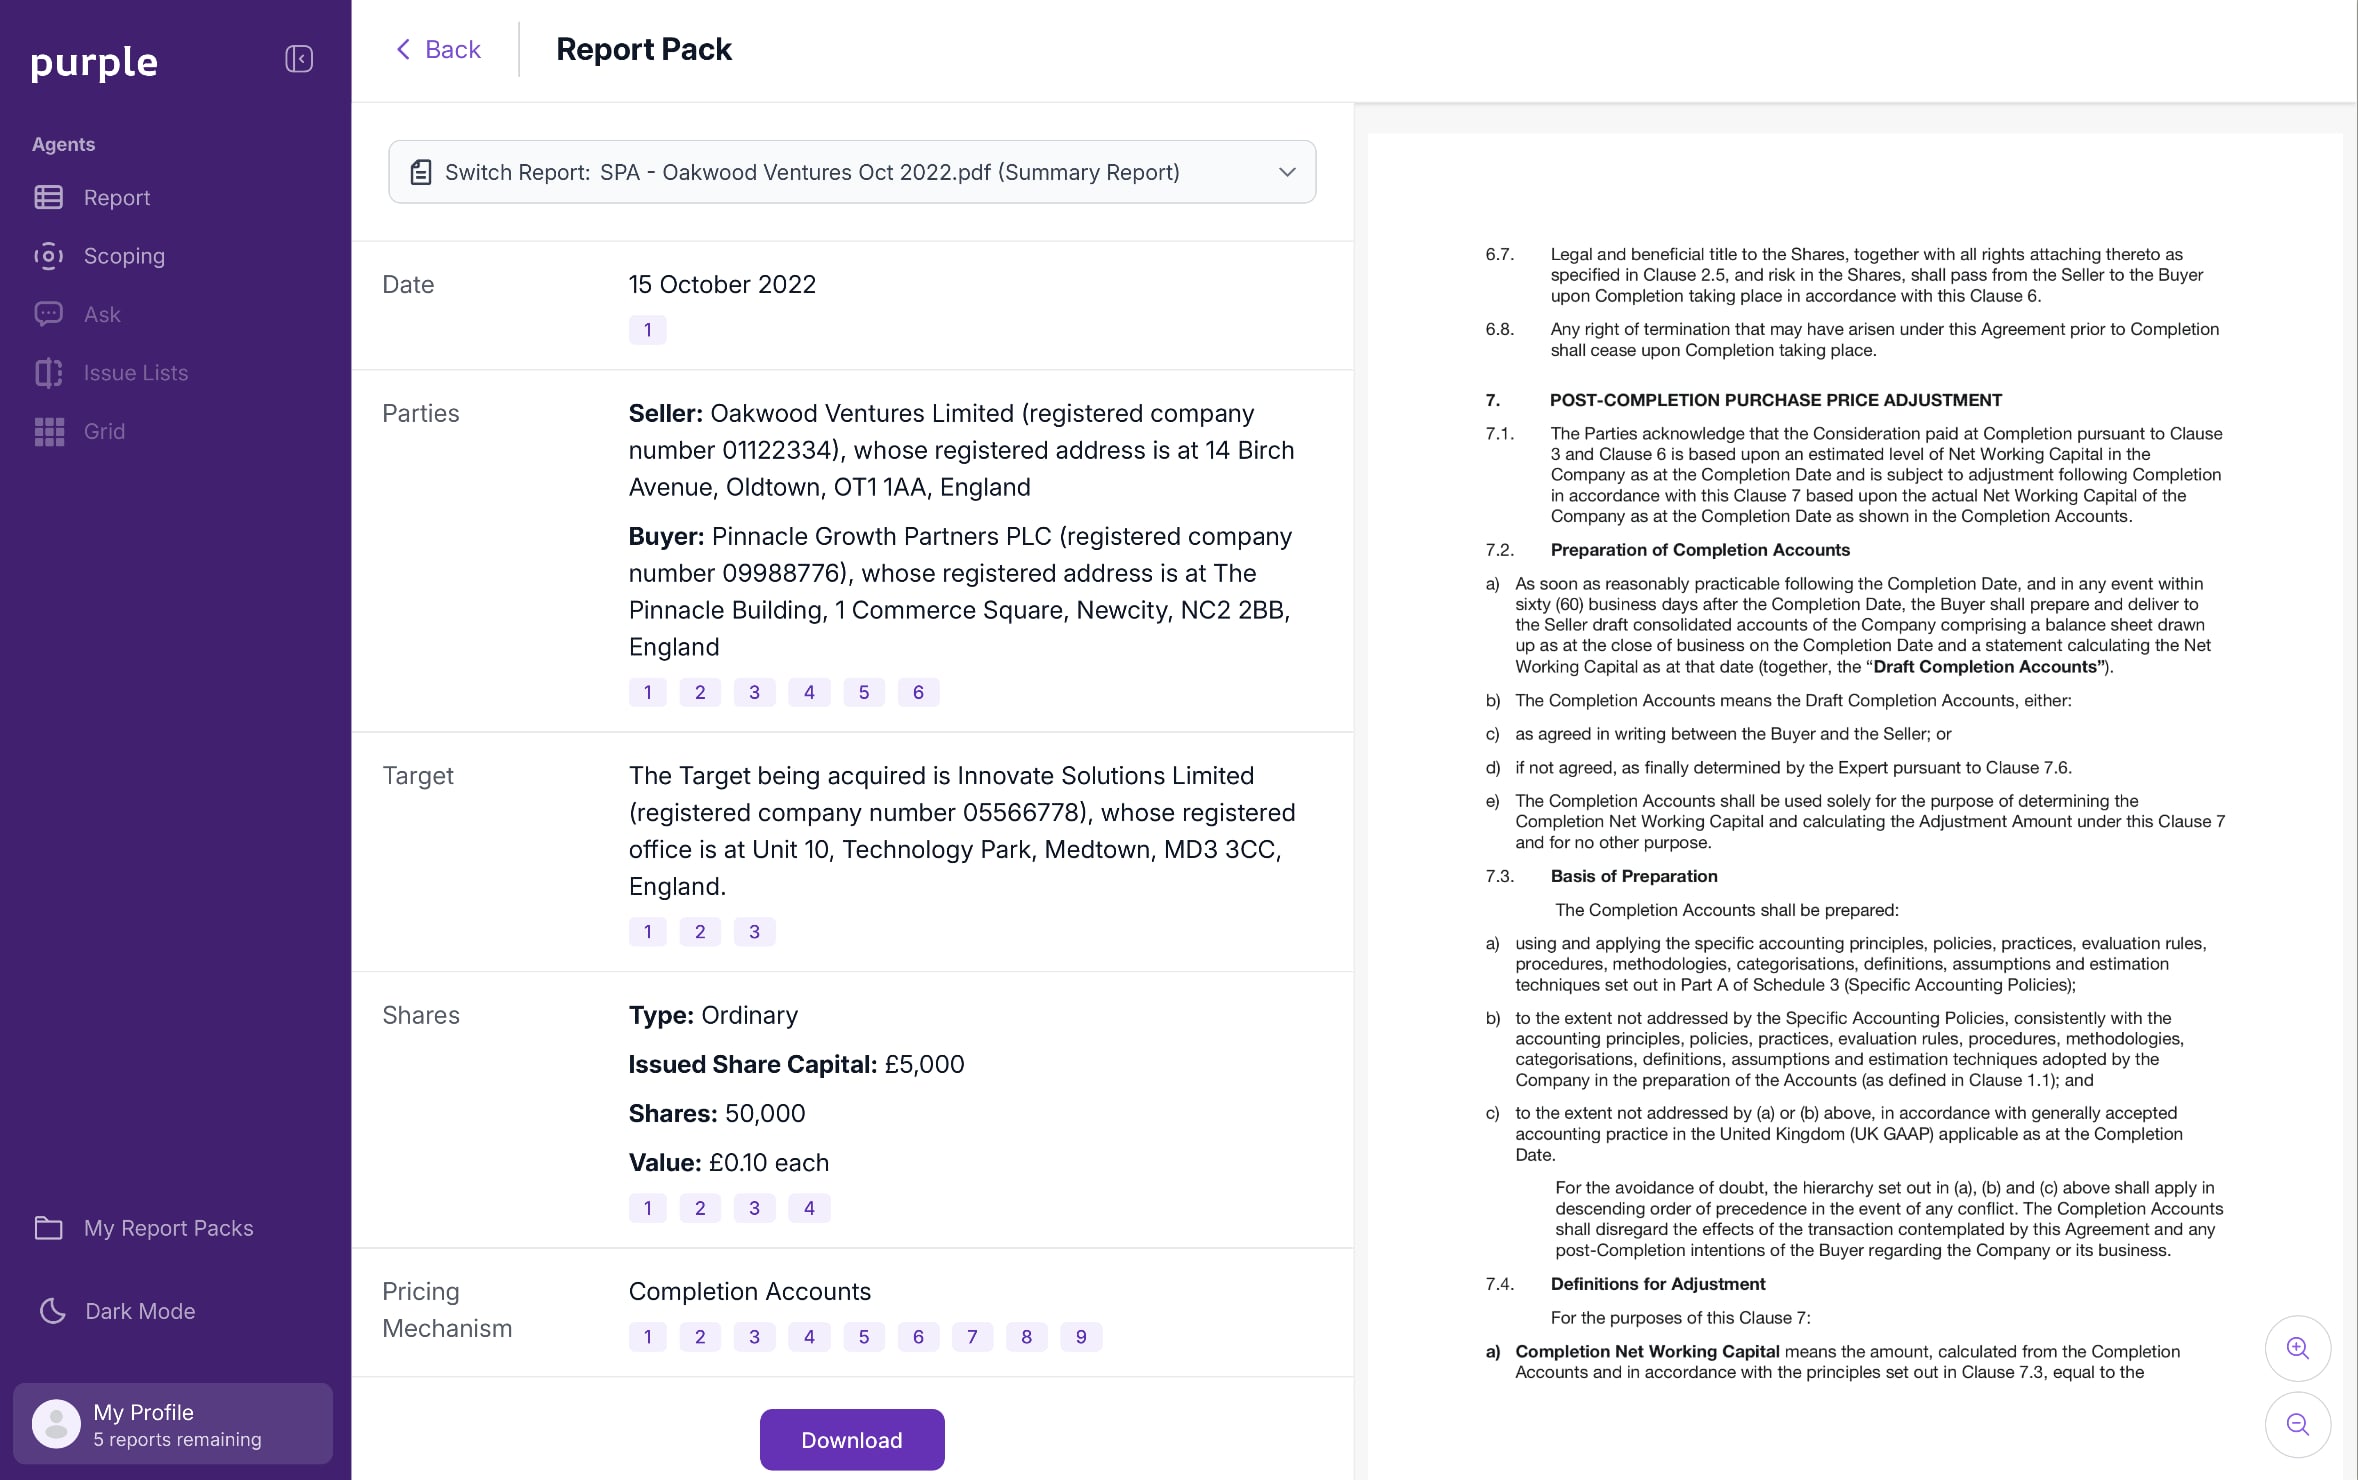The image size is (2358, 1480).
Task: Collapse the purple sidebar panel
Action: pyautogui.click(x=299, y=59)
